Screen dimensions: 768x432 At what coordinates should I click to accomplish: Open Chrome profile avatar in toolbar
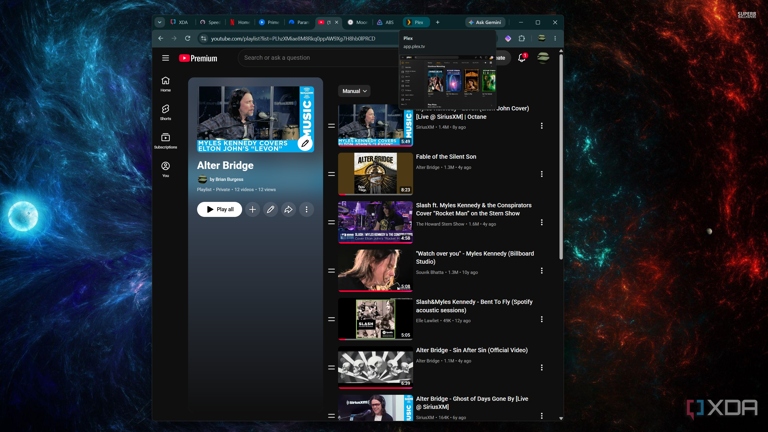coord(541,38)
